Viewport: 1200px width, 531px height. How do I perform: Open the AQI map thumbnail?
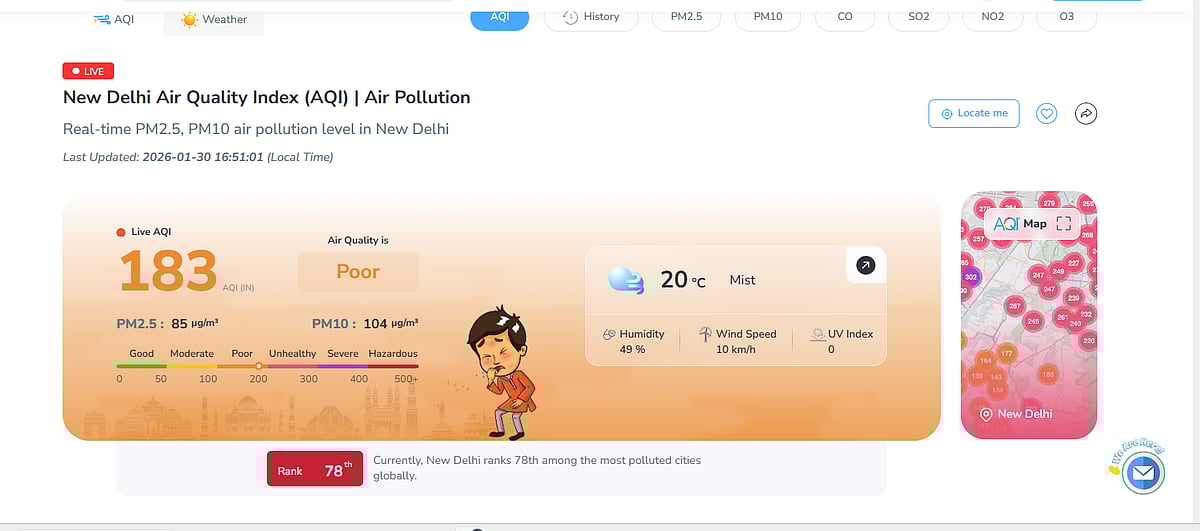click(1028, 320)
